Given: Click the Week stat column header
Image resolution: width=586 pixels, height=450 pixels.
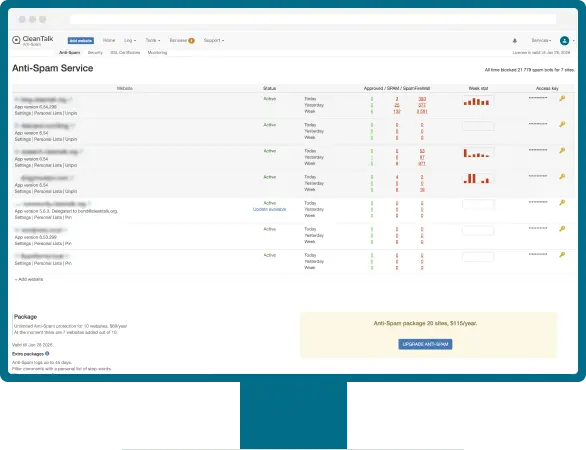Looking at the screenshot, I should click(x=478, y=88).
